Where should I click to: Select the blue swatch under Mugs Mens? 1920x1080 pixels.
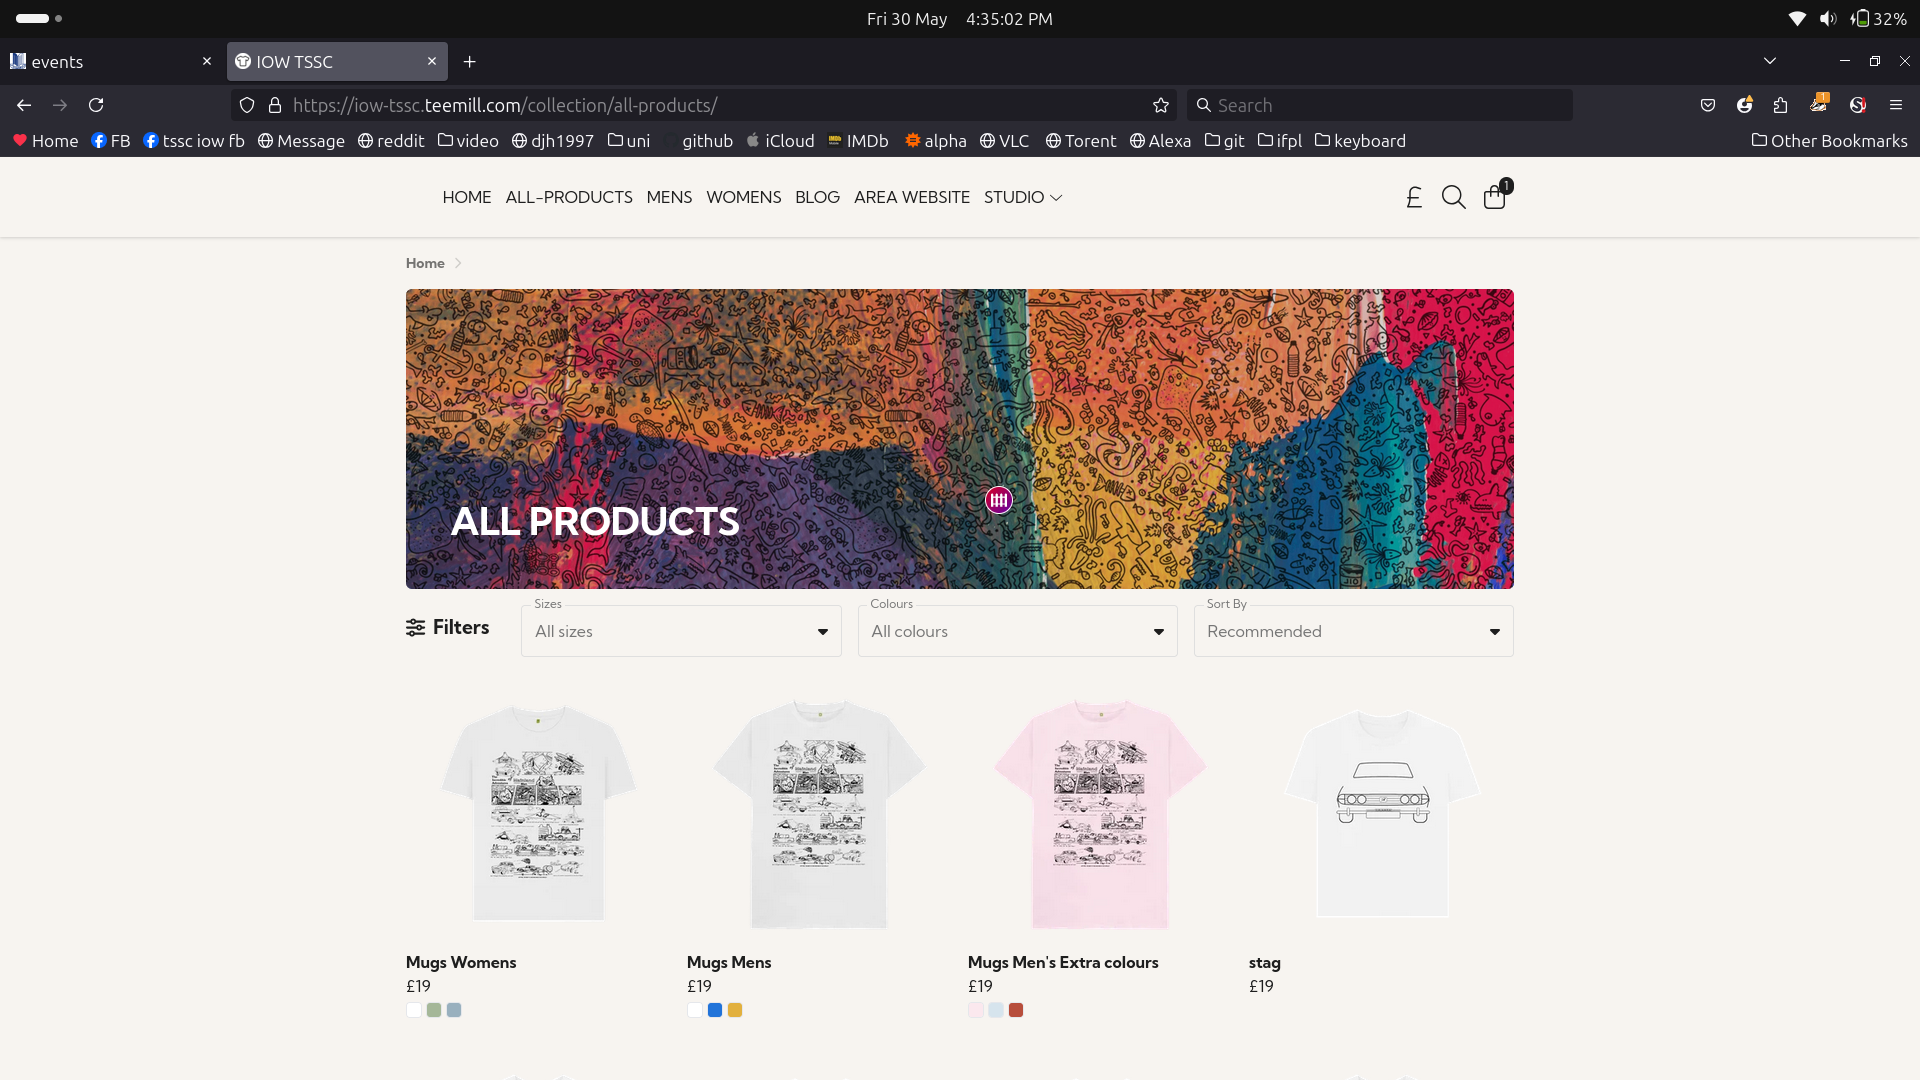pyautogui.click(x=715, y=1010)
